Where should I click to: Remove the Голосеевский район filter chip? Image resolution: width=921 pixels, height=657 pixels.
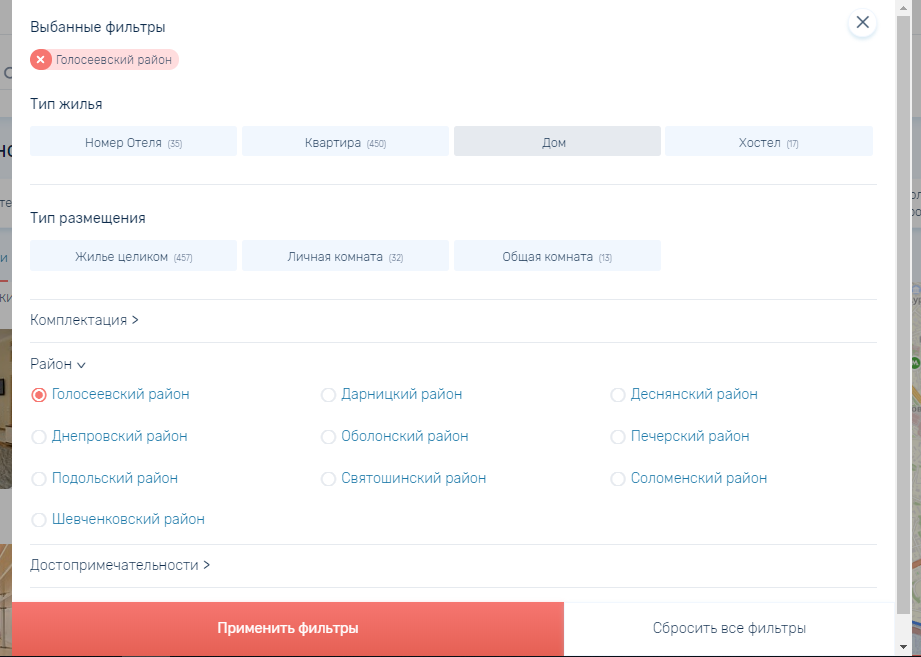pyautogui.click(x=41, y=59)
